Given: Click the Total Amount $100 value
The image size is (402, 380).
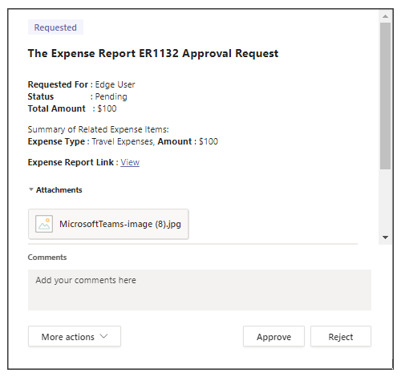Looking at the screenshot, I should 107,109.
